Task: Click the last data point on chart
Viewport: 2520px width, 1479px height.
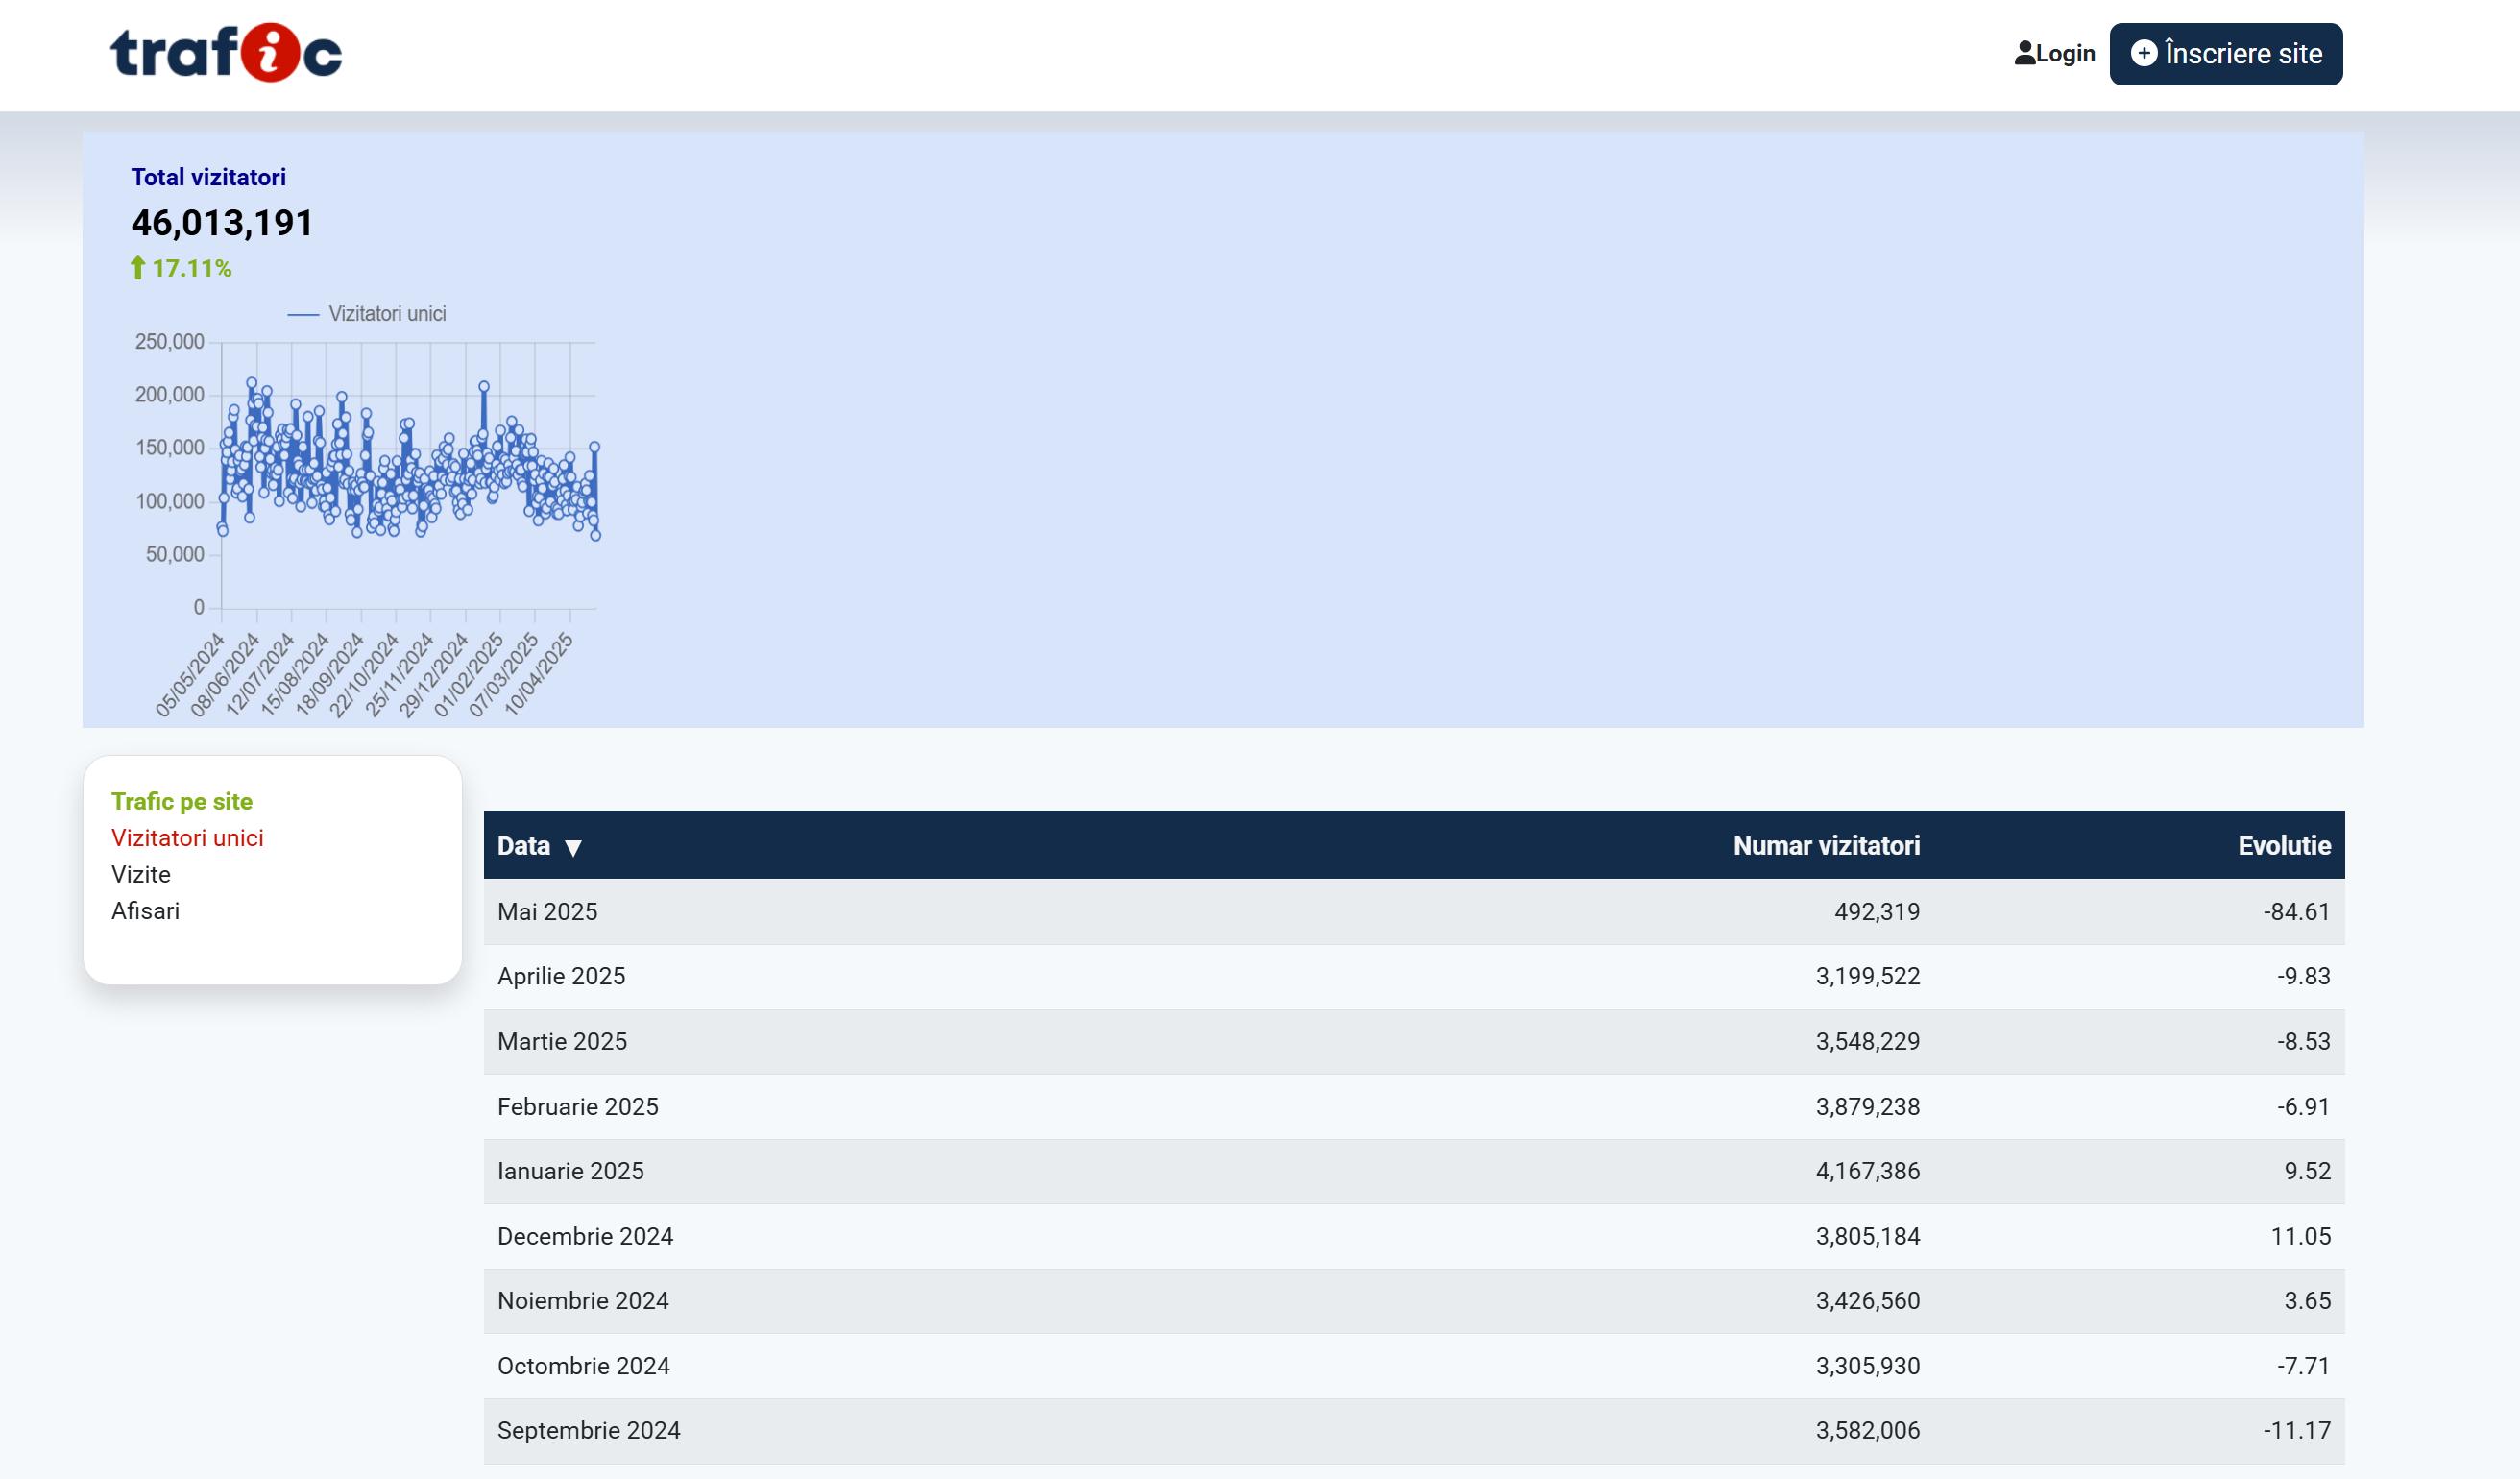Action: point(595,535)
